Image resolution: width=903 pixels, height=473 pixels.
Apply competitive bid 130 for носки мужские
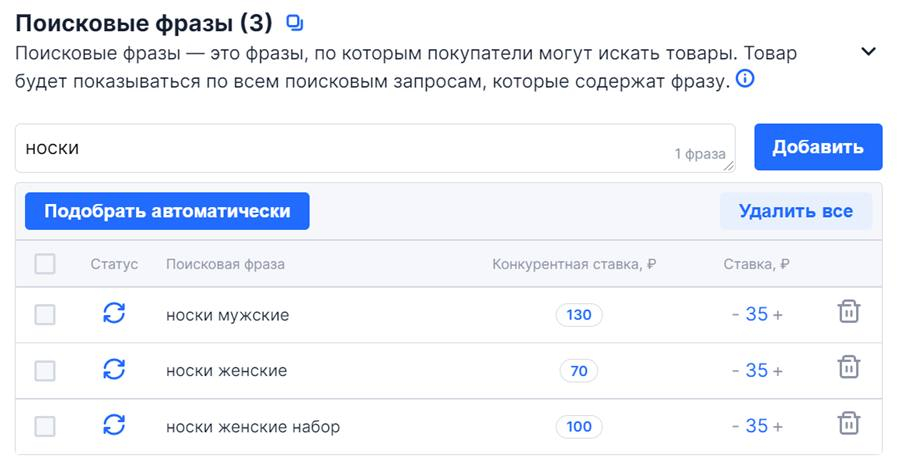tap(579, 315)
